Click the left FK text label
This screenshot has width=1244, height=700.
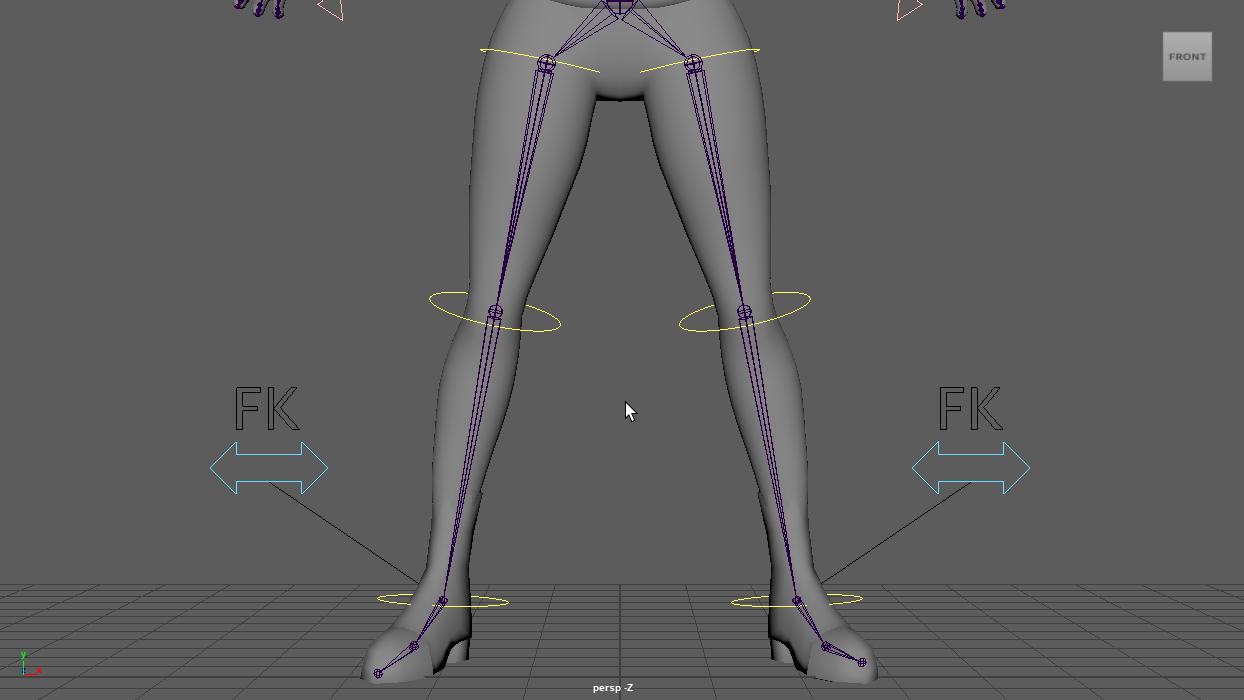(x=265, y=410)
